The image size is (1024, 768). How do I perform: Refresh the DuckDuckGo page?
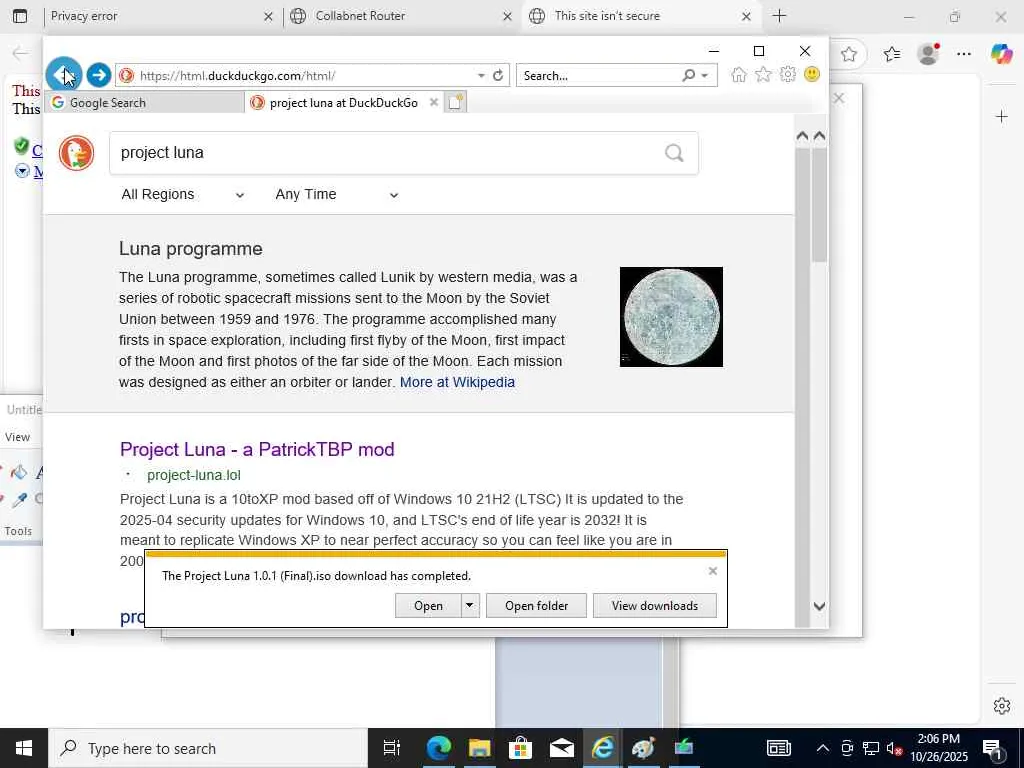tap(498, 75)
